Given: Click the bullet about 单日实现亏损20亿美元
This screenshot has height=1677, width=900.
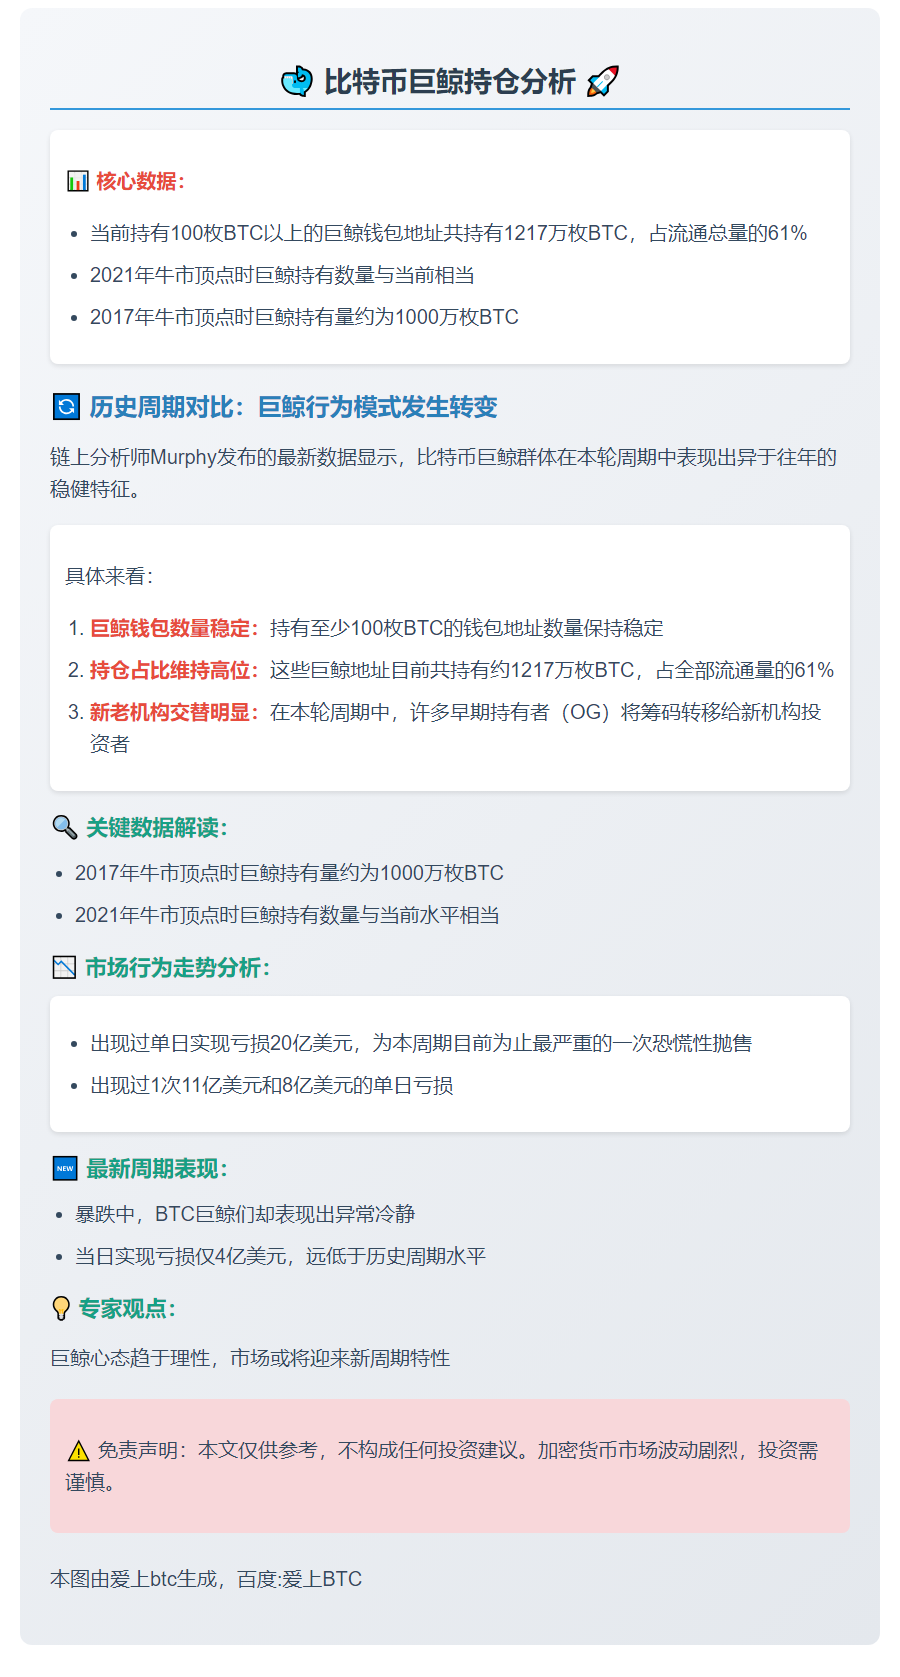Looking at the screenshot, I should pos(420,1043).
